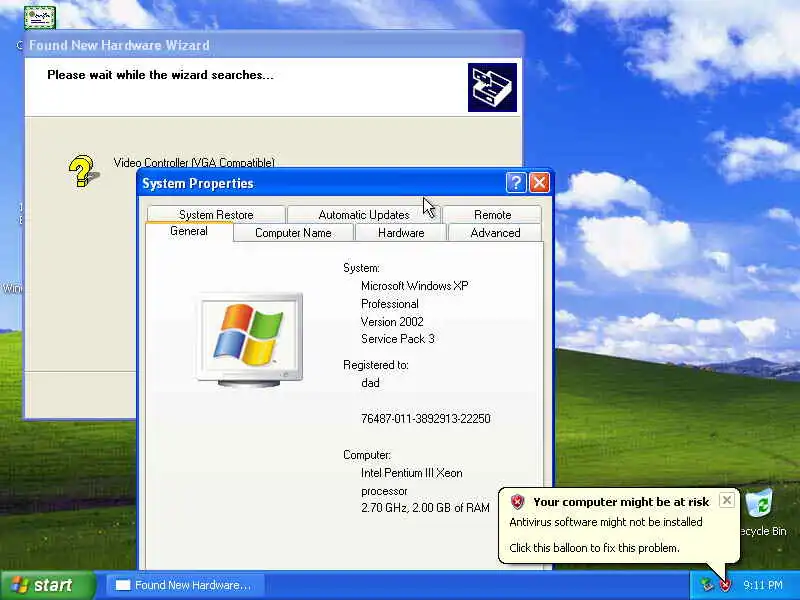The image size is (800, 600).
Task: Click the 'Service Pack 3' text
Action: point(398,339)
